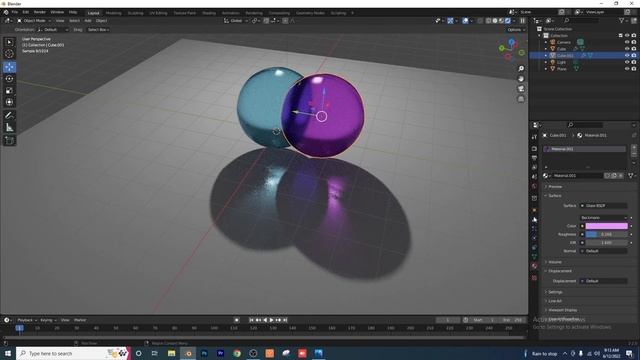Open the Surface Glass BSDF shader dropdown
Screen dimensions: 640x360
pos(604,206)
